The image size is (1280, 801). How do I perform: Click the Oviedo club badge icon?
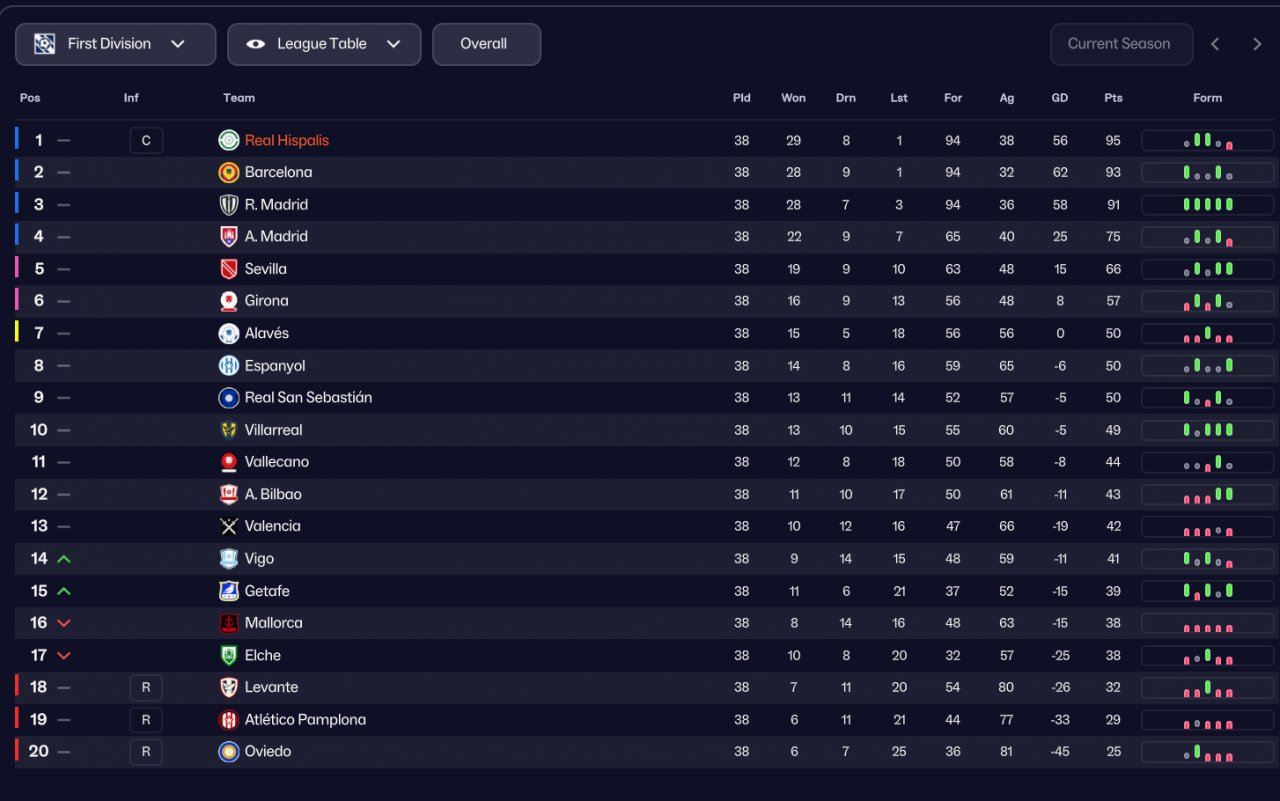coord(229,751)
